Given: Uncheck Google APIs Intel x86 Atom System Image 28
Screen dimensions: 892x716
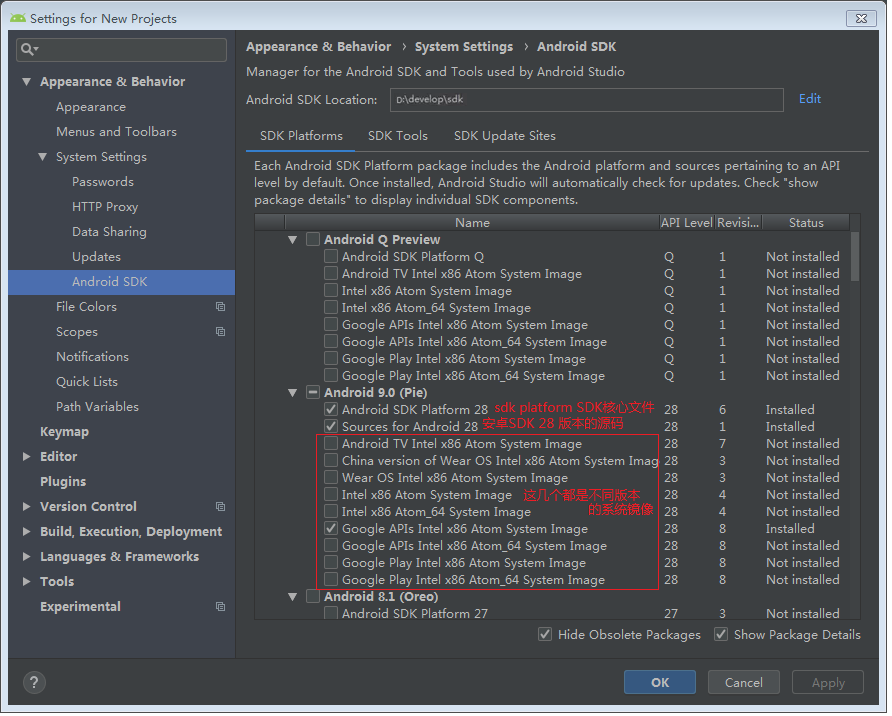Looking at the screenshot, I should [x=332, y=530].
